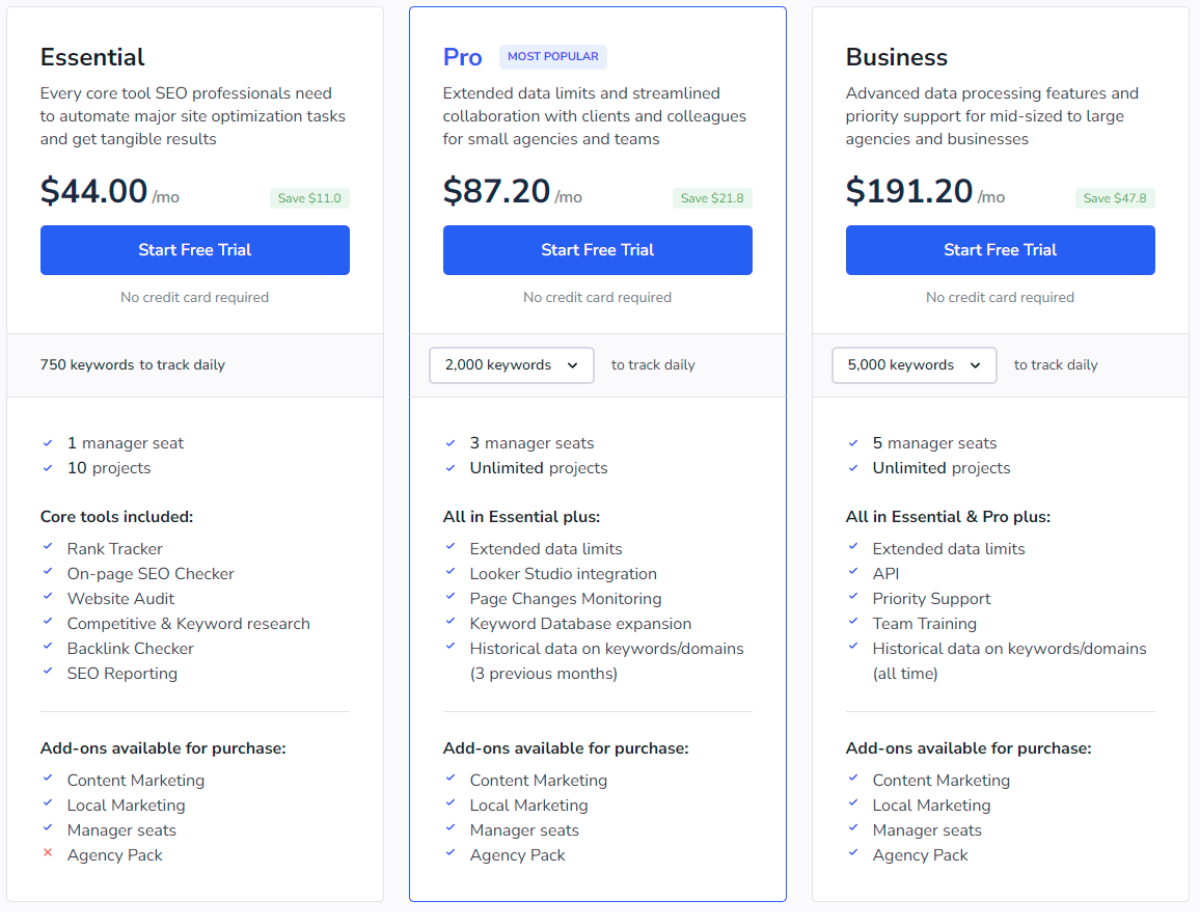1200x912 pixels.
Task: Click checkmark next to Website Audit
Action: pos(47,597)
